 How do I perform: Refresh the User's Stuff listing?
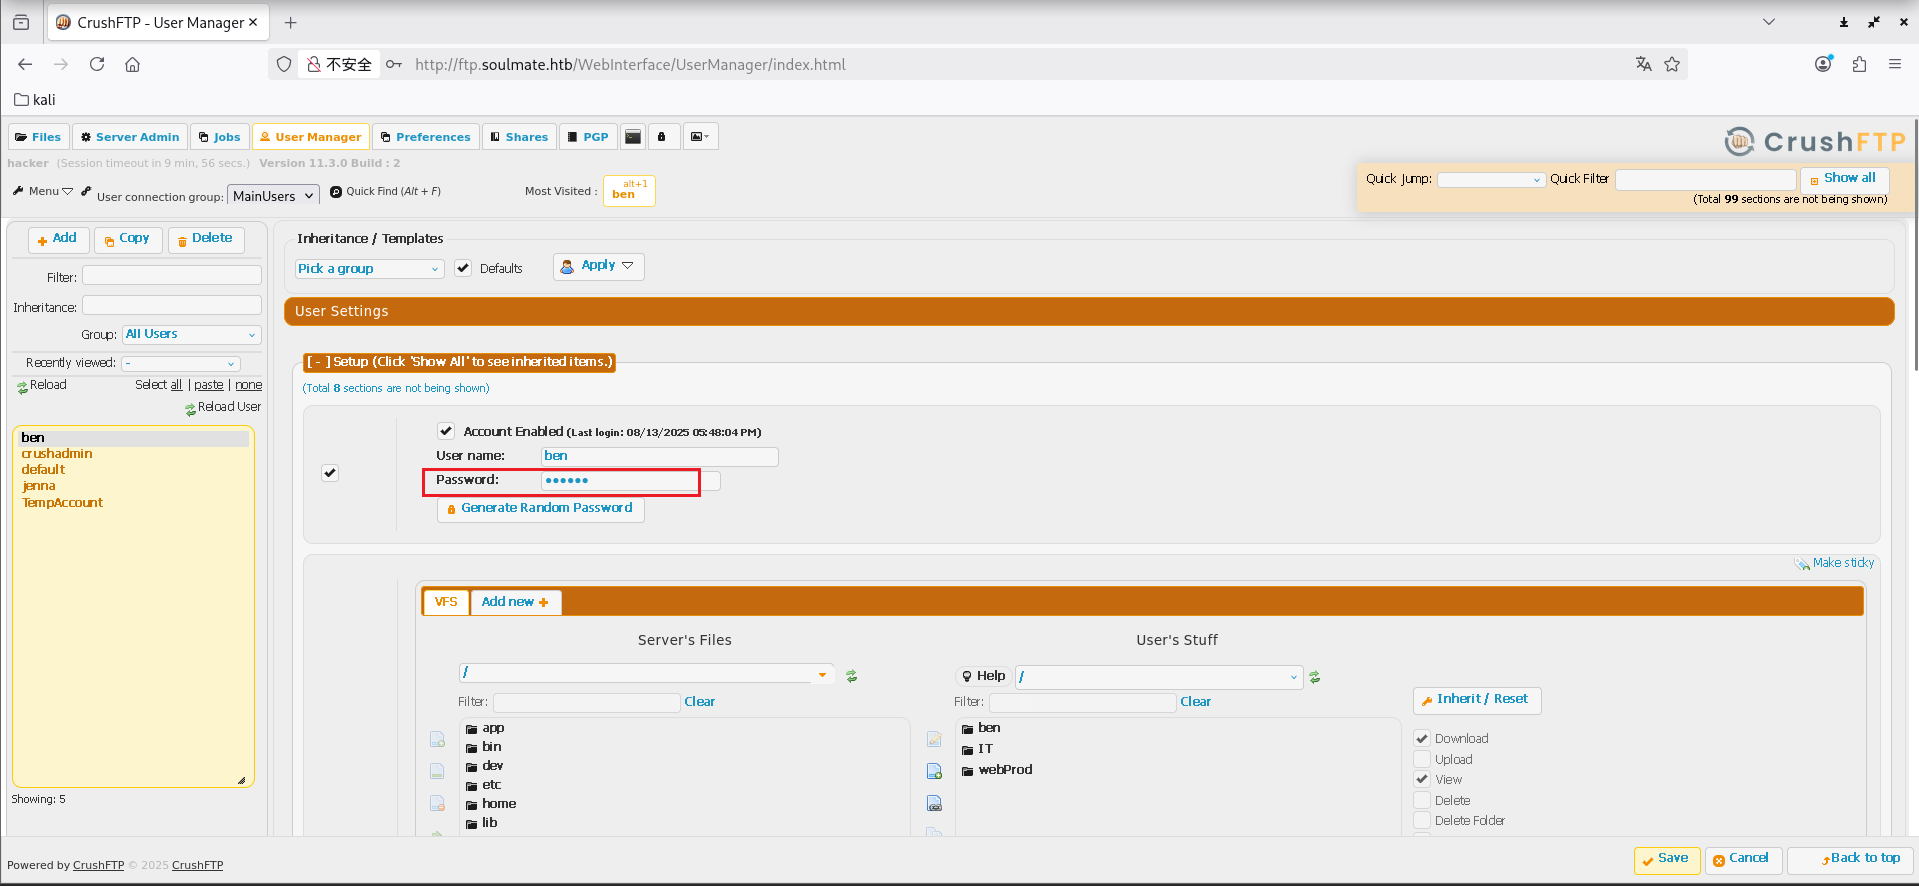[1315, 677]
